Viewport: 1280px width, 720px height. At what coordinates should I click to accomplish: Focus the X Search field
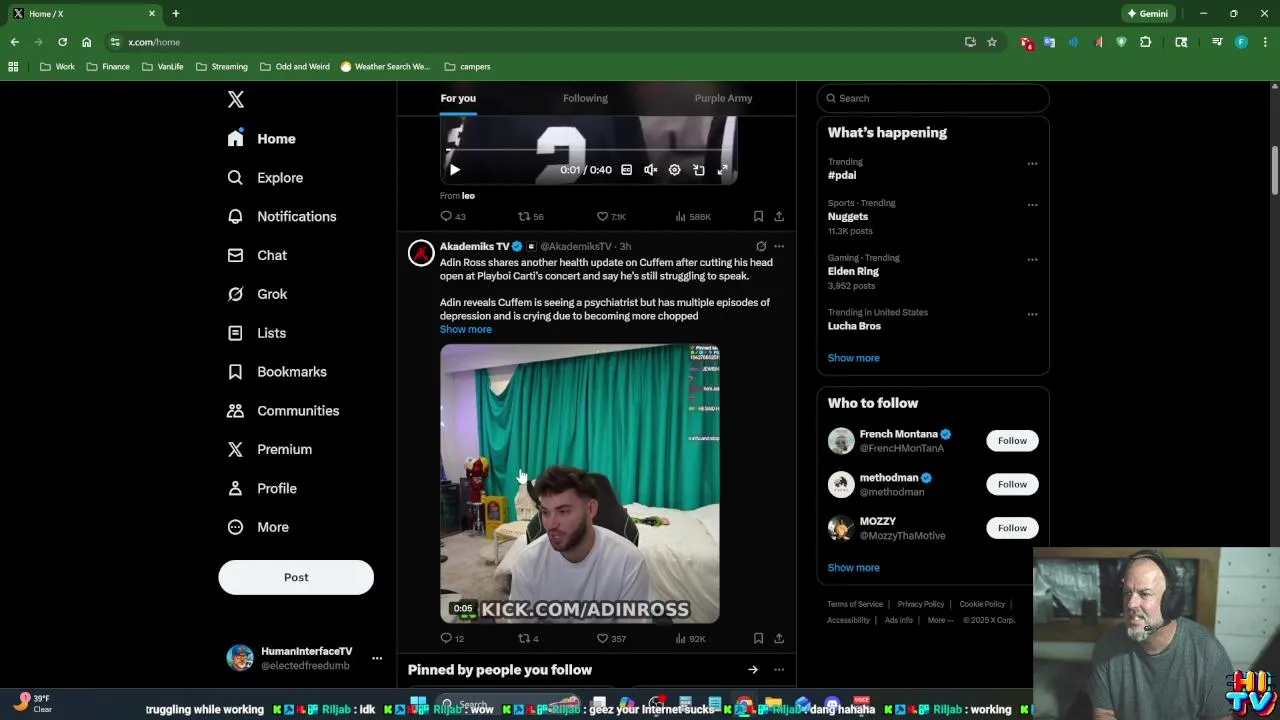[933, 98]
